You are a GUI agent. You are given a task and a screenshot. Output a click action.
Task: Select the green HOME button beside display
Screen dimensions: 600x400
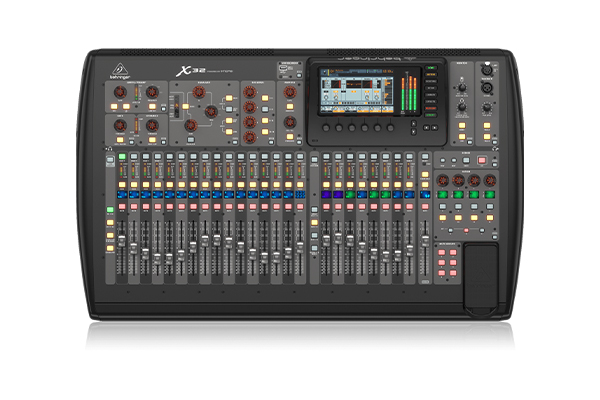431,68
